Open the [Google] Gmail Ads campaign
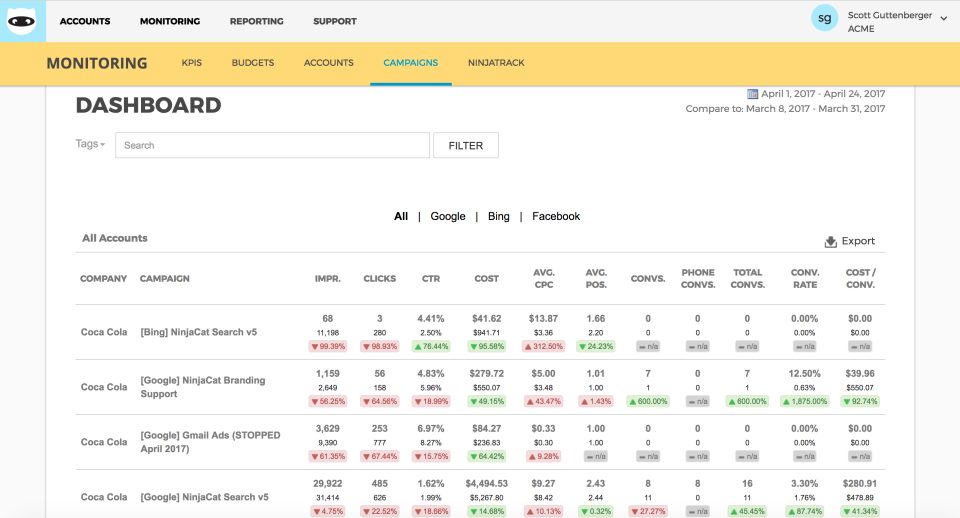The height and width of the screenshot is (518, 960). coord(211,442)
